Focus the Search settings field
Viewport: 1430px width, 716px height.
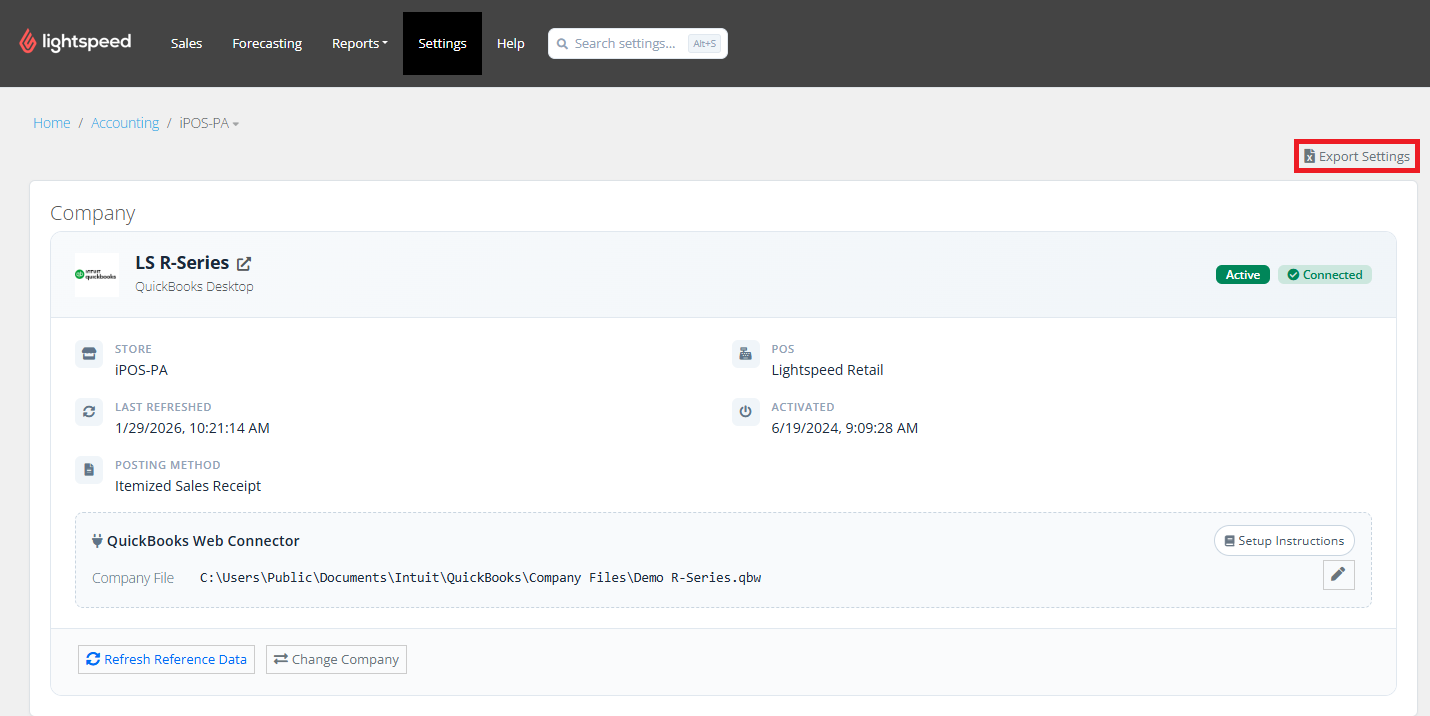pos(638,44)
